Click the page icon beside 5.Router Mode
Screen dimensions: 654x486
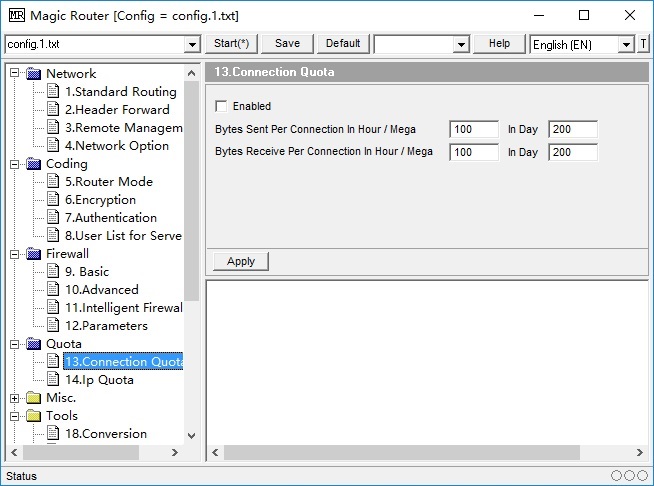53,181
